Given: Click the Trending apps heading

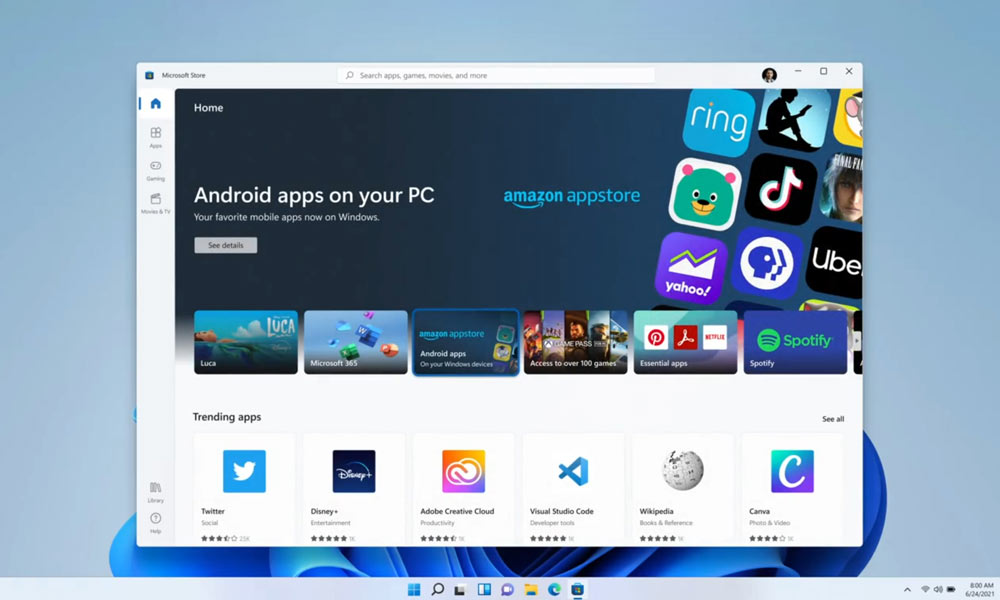Looking at the screenshot, I should pos(227,416).
